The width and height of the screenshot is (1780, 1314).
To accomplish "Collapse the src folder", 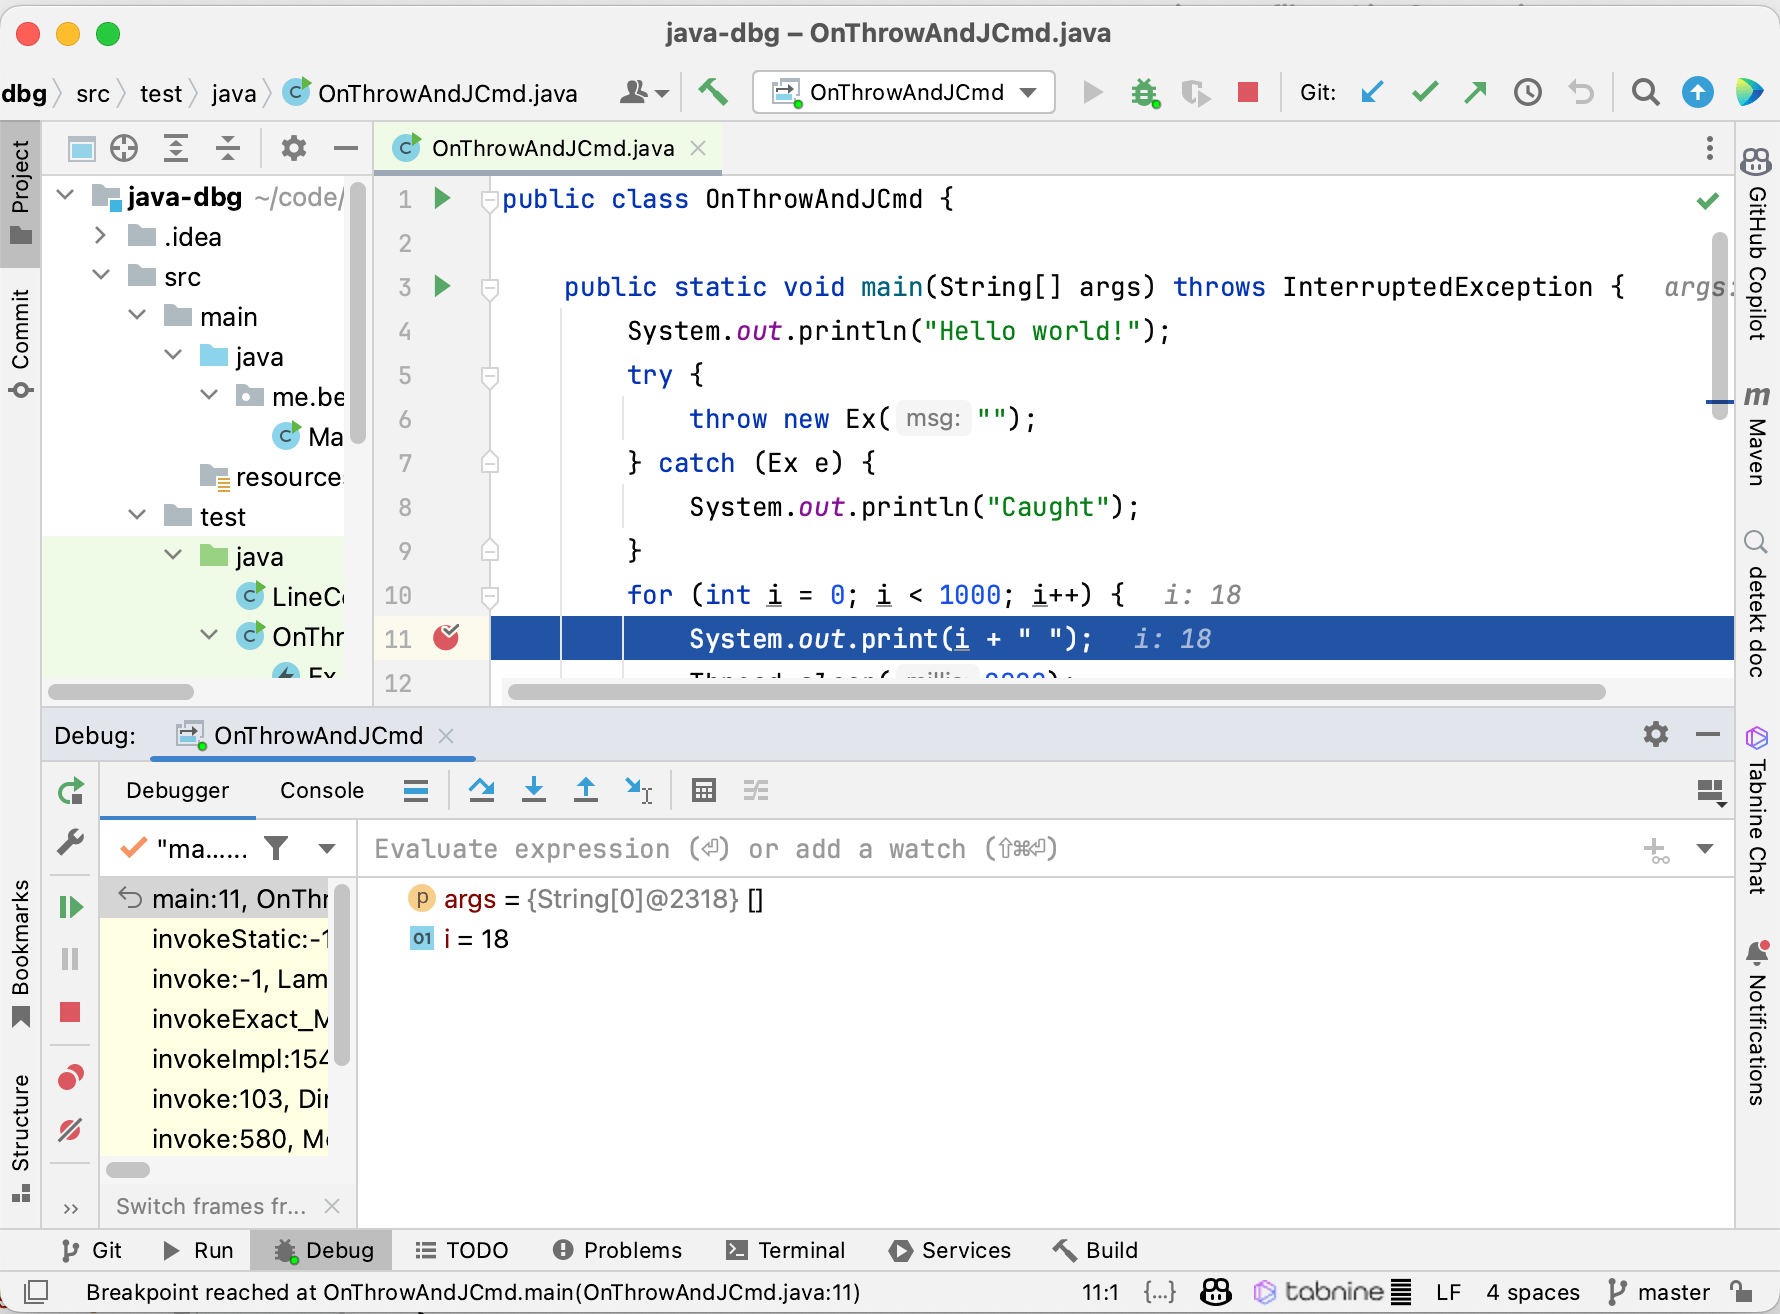I will pos(100,275).
